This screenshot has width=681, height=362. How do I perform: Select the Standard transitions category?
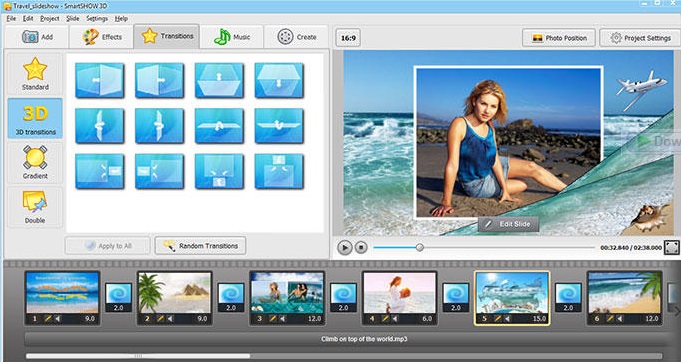click(35, 74)
